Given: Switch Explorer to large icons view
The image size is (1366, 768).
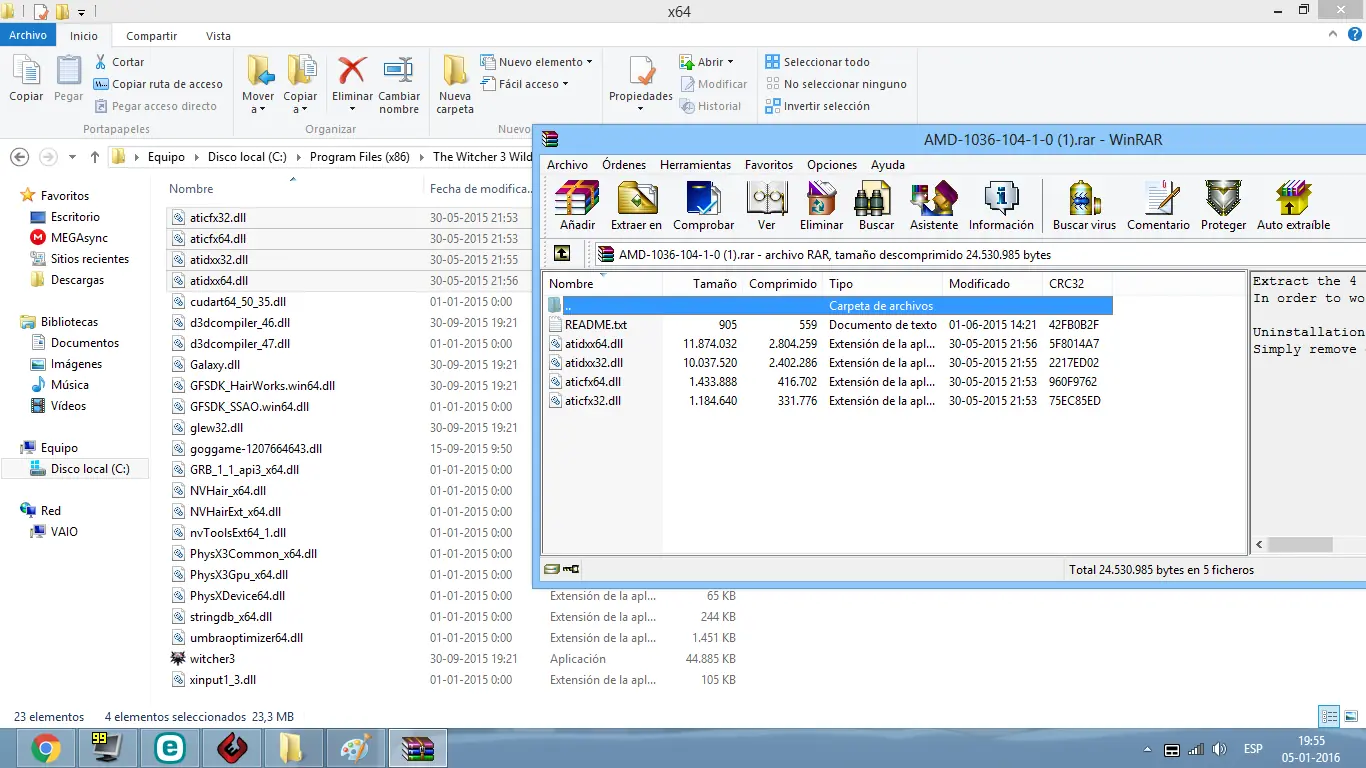Looking at the screenshot, I should click(1350, 716).
